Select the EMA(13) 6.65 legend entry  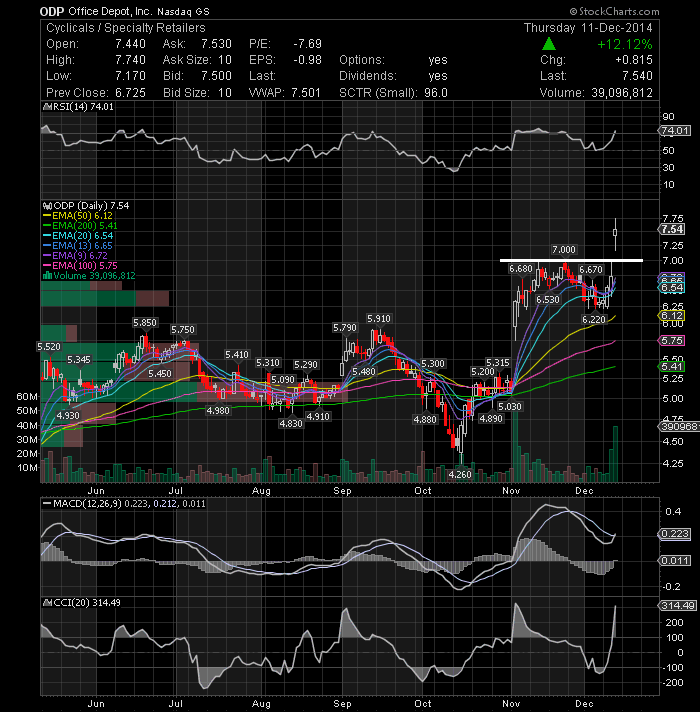(78, 246)
